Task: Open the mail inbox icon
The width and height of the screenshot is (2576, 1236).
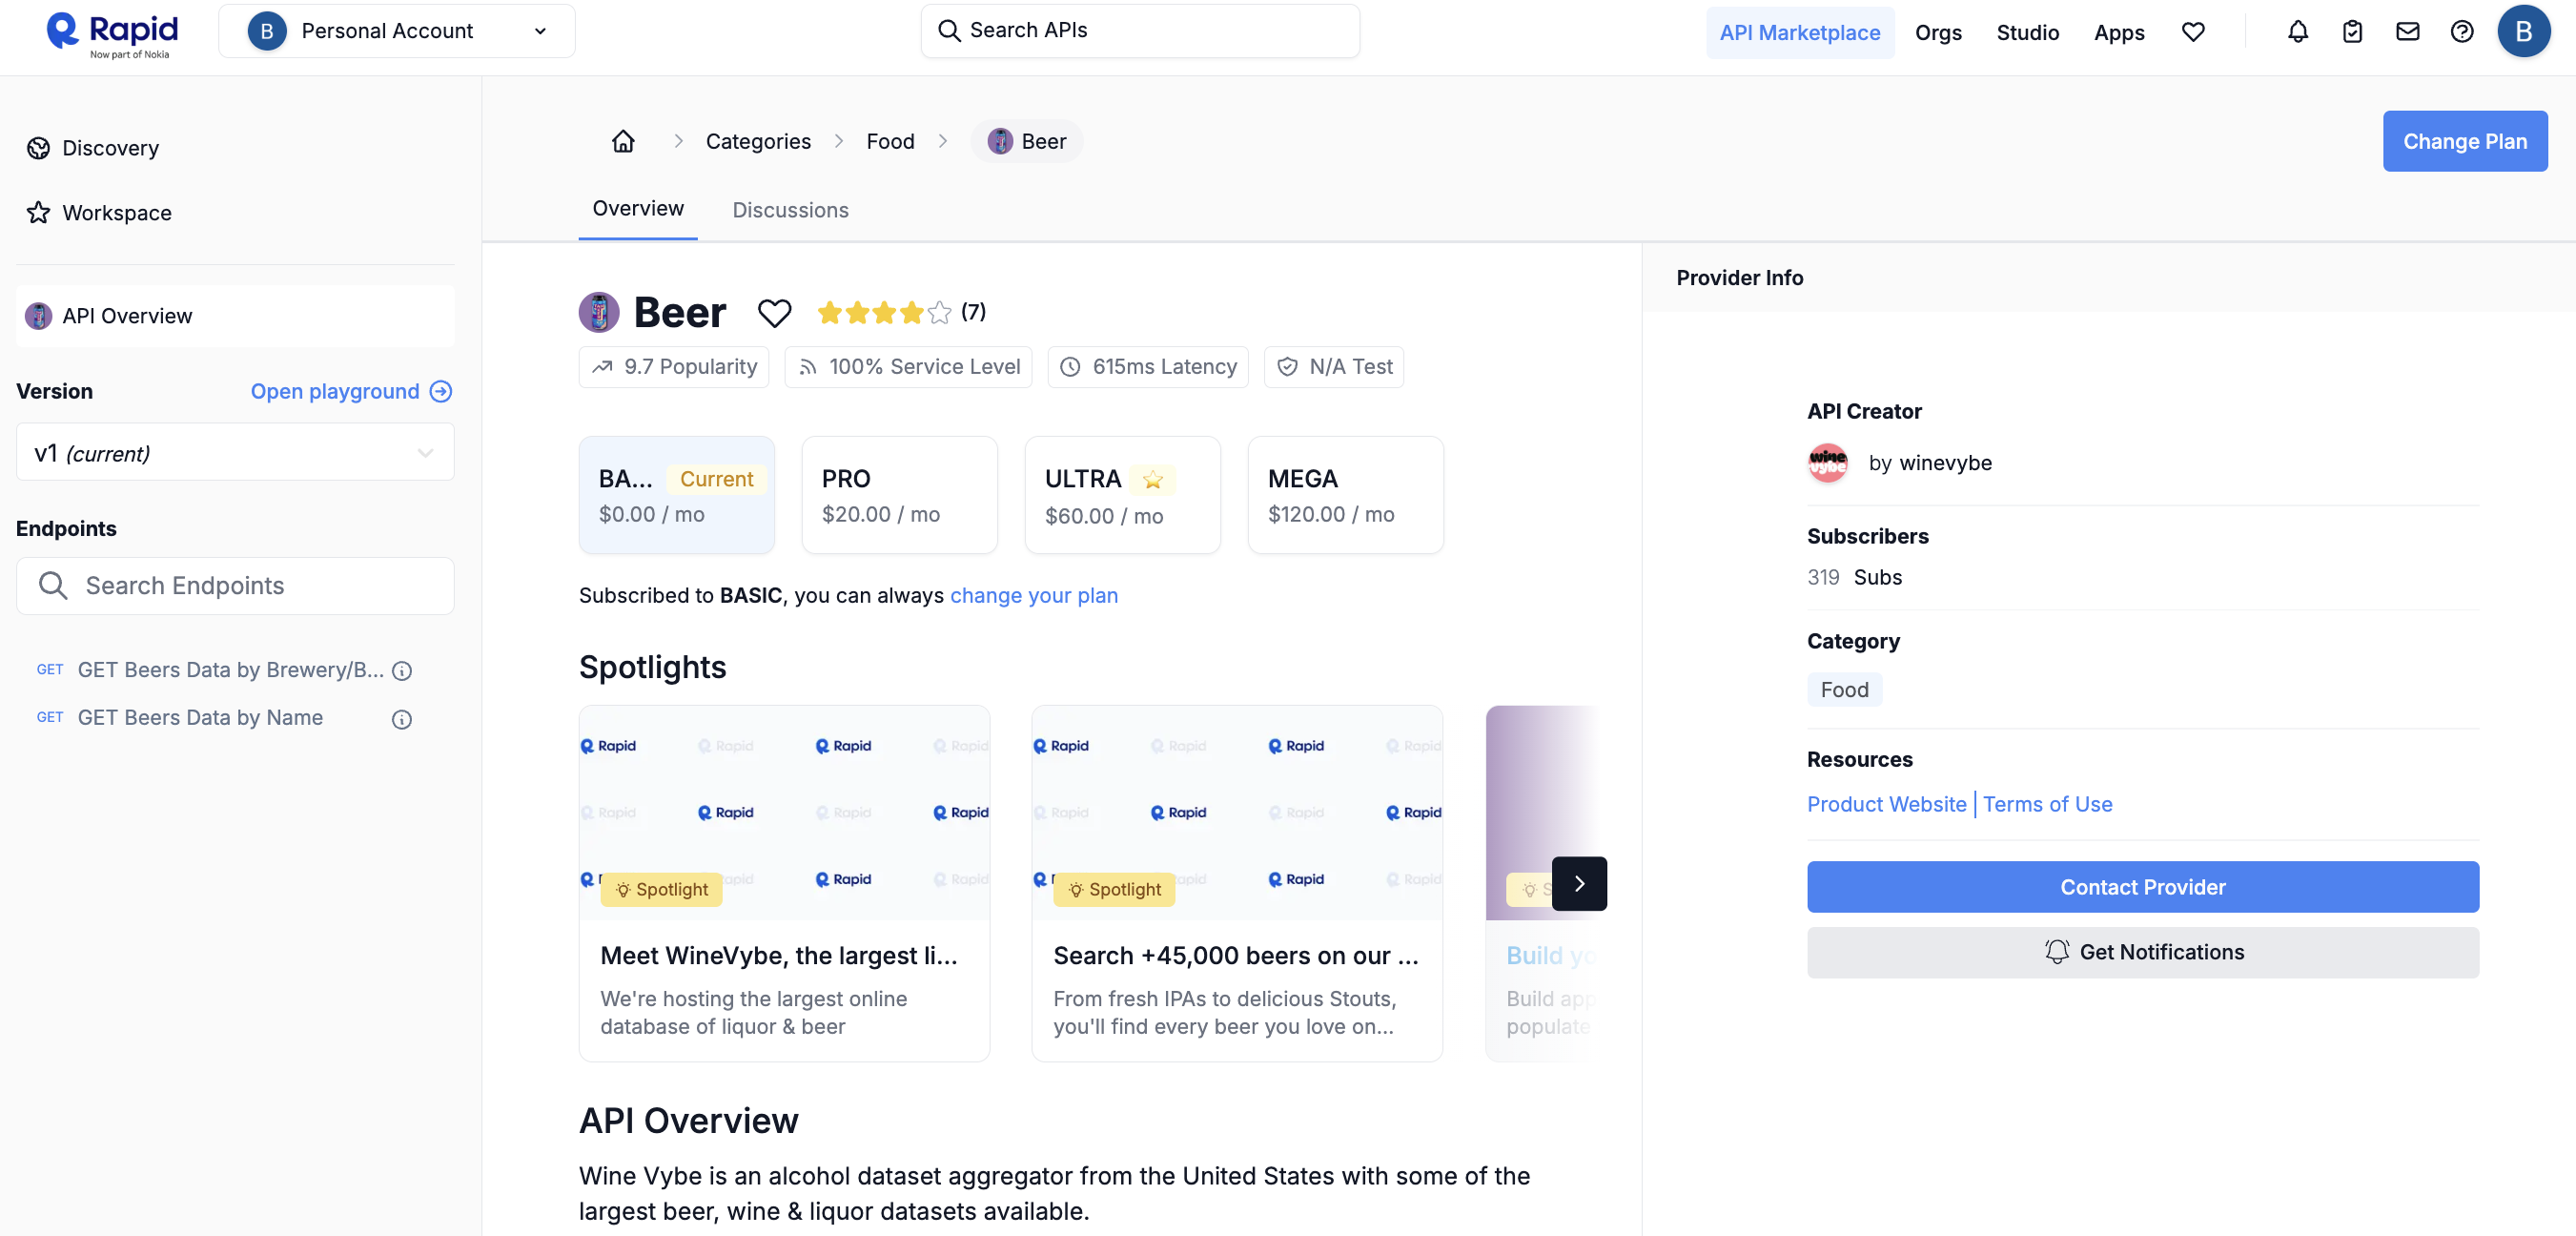Action: pyautogui.click(x=2407, y=32)
